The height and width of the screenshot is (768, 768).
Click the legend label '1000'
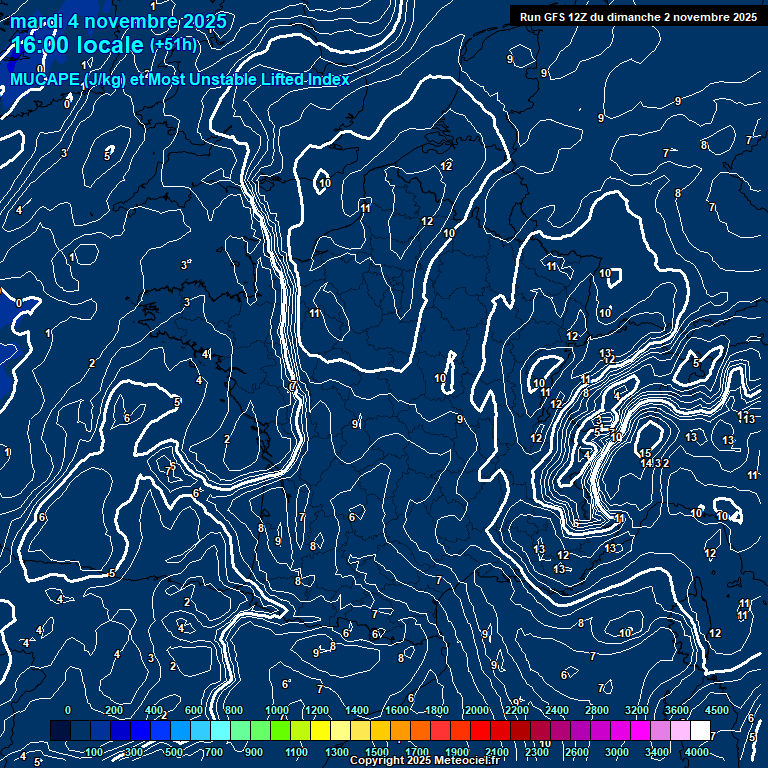(x=277, y=710)
